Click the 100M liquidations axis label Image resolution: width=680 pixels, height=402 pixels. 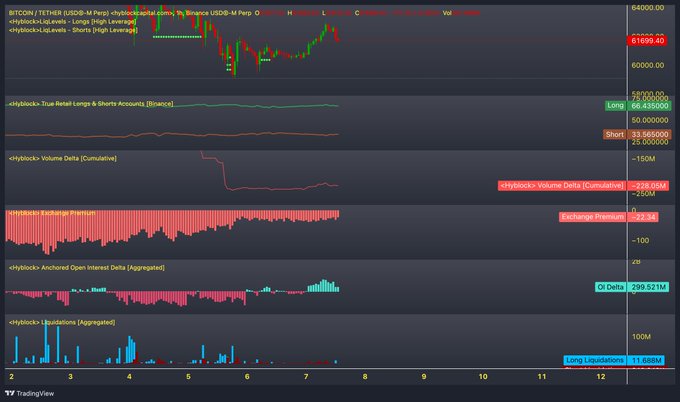click(641, 337)
